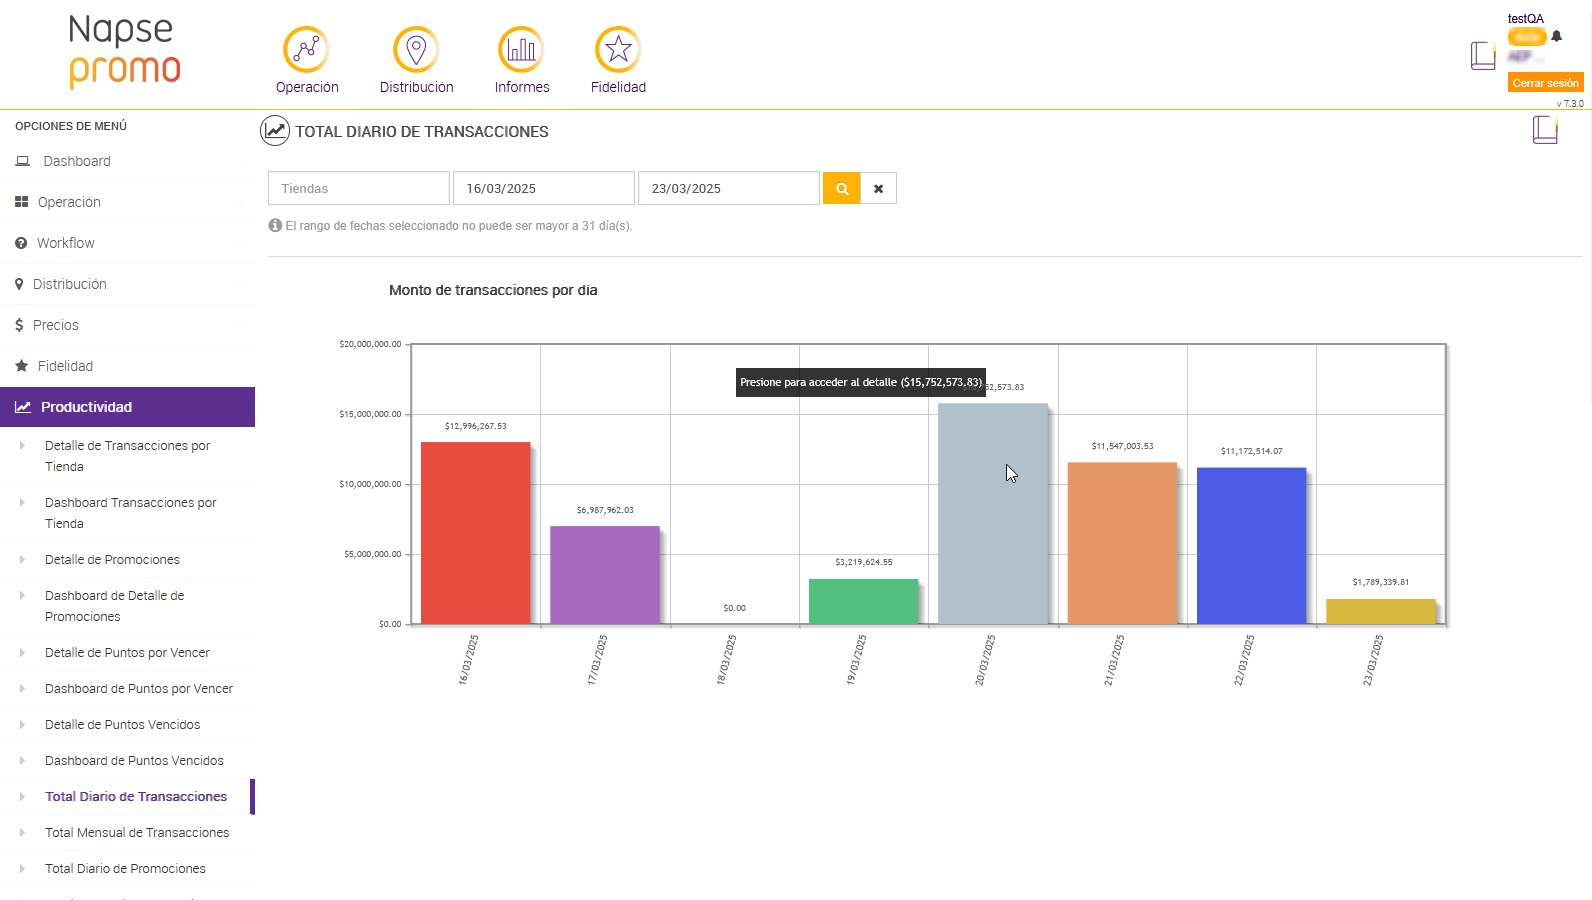1592x900 pixels.
Task: Click the chart title Monto de transacciones por dia
Action: pyautogui.click(x=493, y=290)
